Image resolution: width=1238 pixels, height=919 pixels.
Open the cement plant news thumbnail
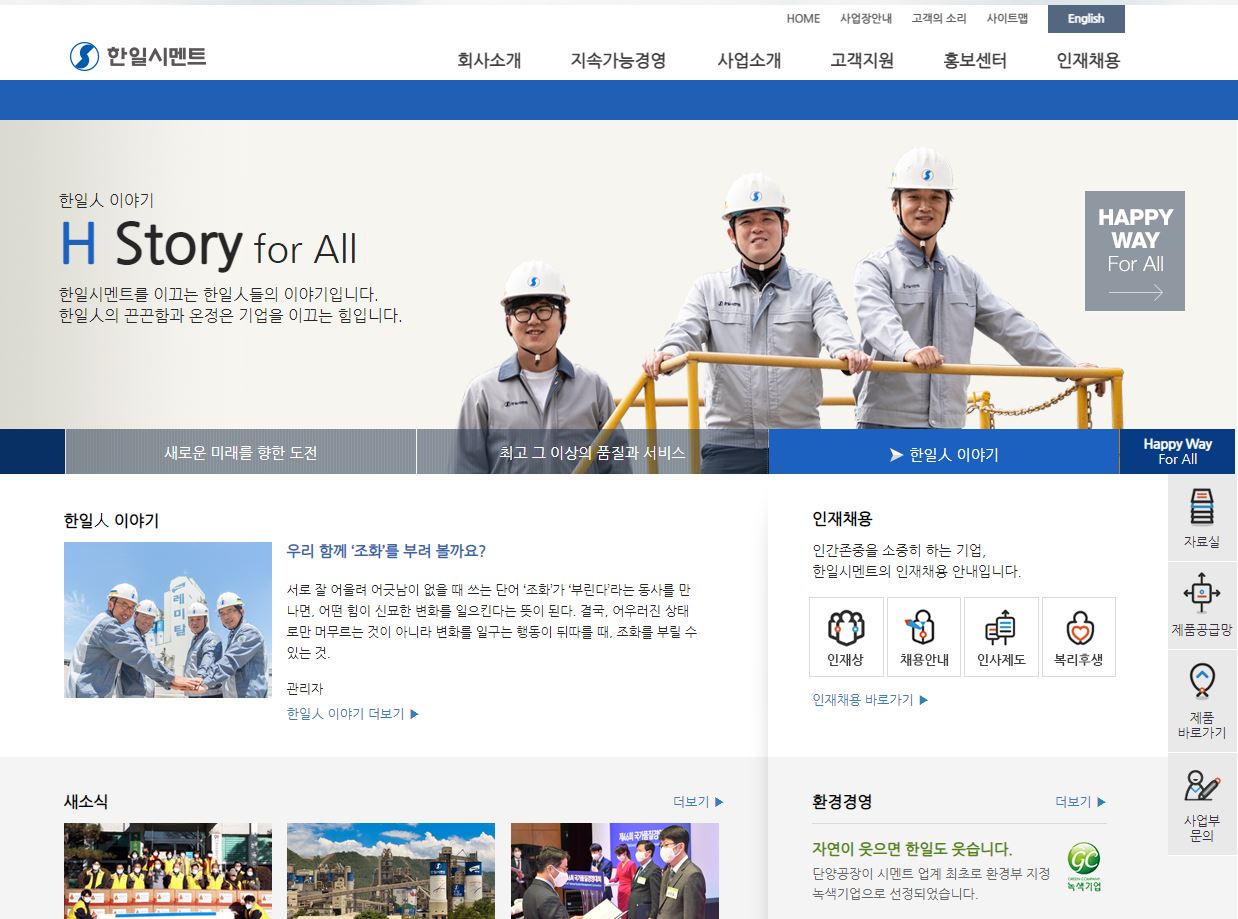[x=391, y=871]
